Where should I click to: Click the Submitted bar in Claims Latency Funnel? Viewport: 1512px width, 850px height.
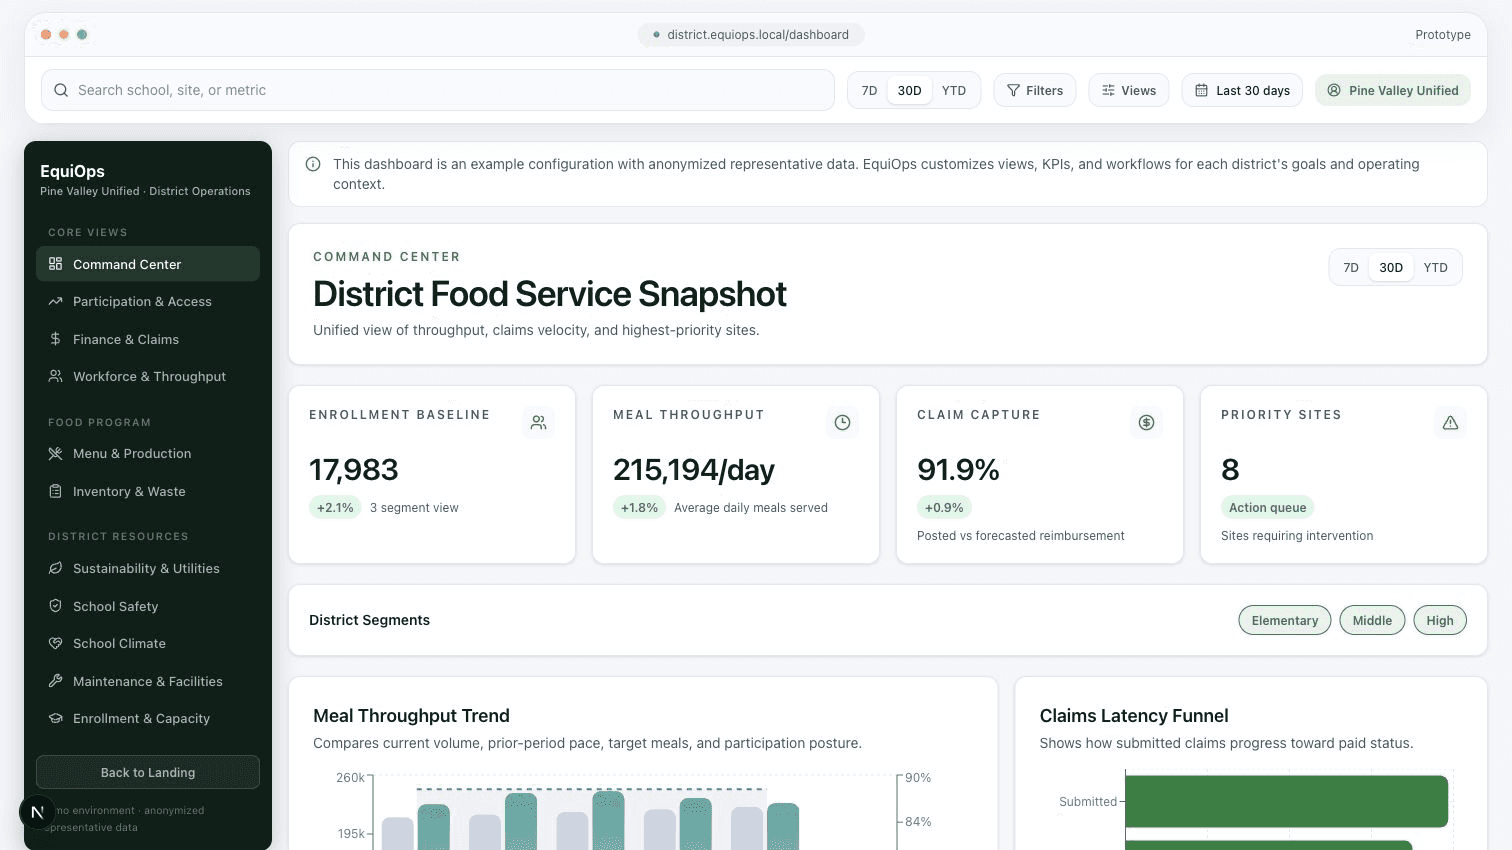(1286, 801)
